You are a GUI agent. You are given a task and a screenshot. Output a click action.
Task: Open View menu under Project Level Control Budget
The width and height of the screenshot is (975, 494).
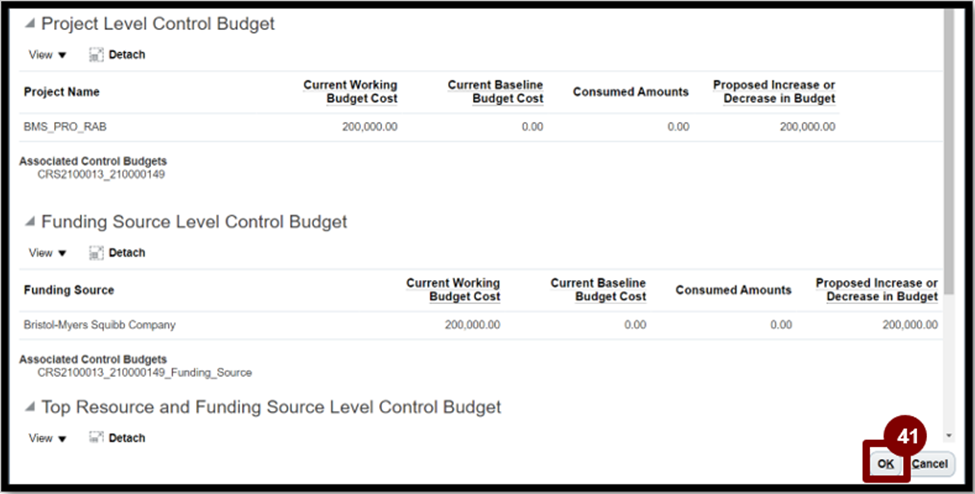pos(47,55)
